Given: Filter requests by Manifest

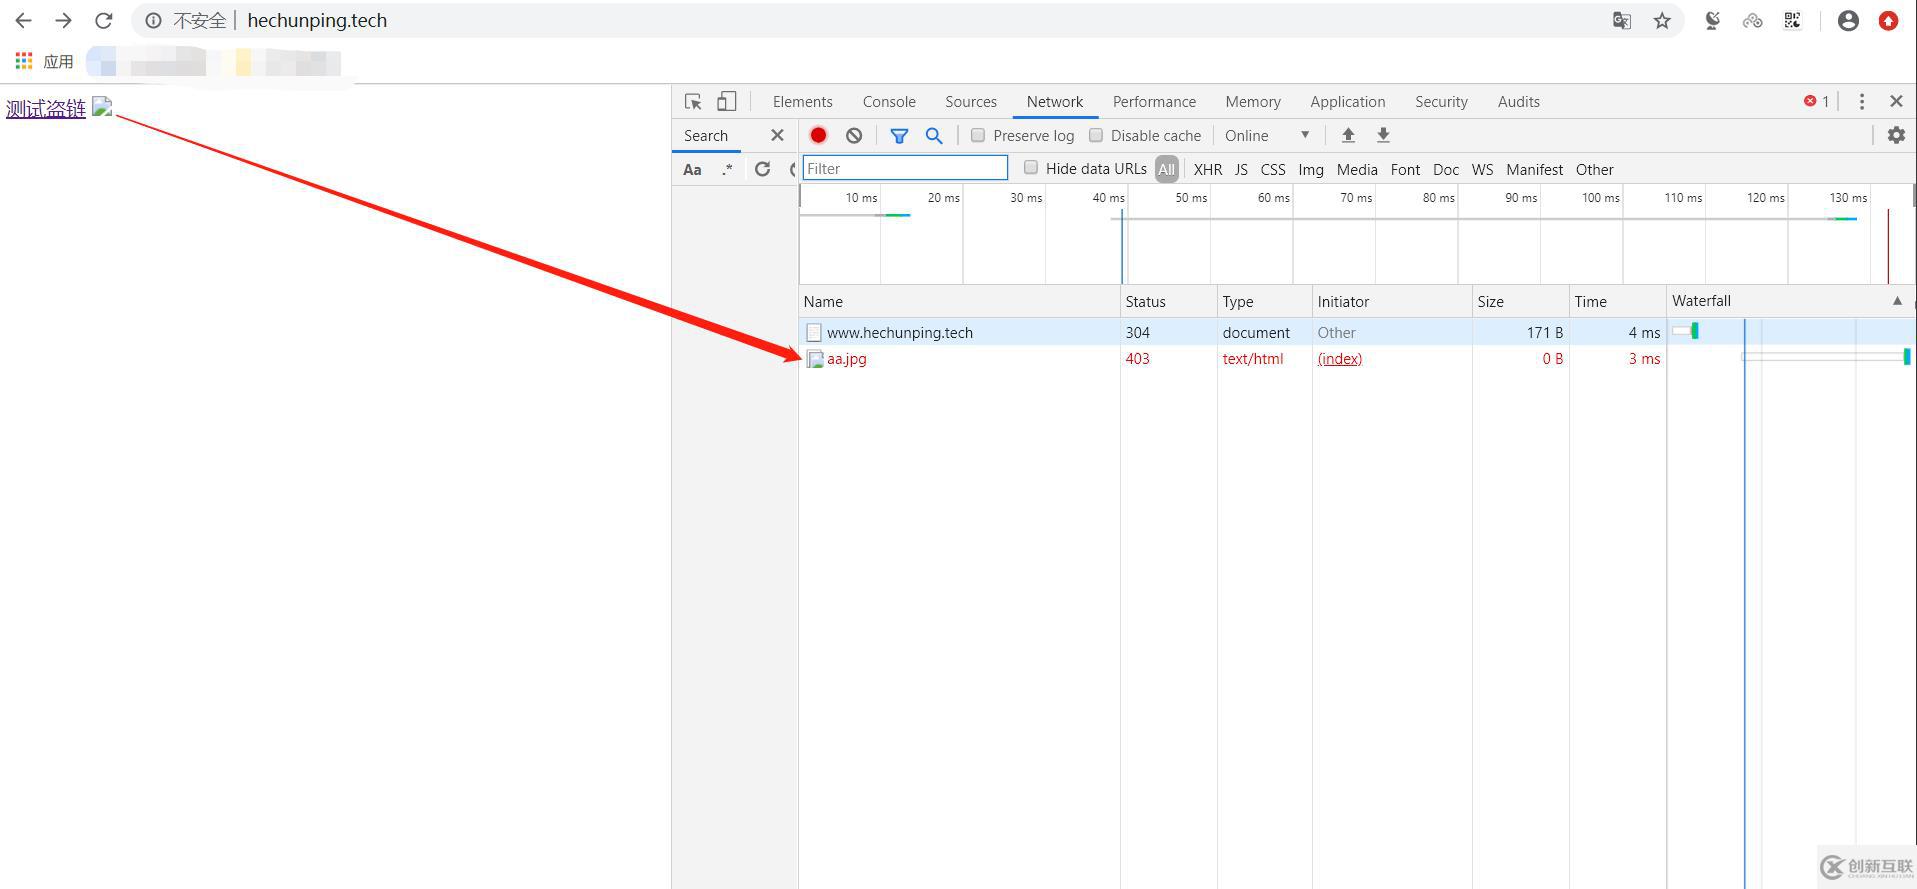Looking at the screenshot, I should pyautogui.click(x=1535, y=169).
